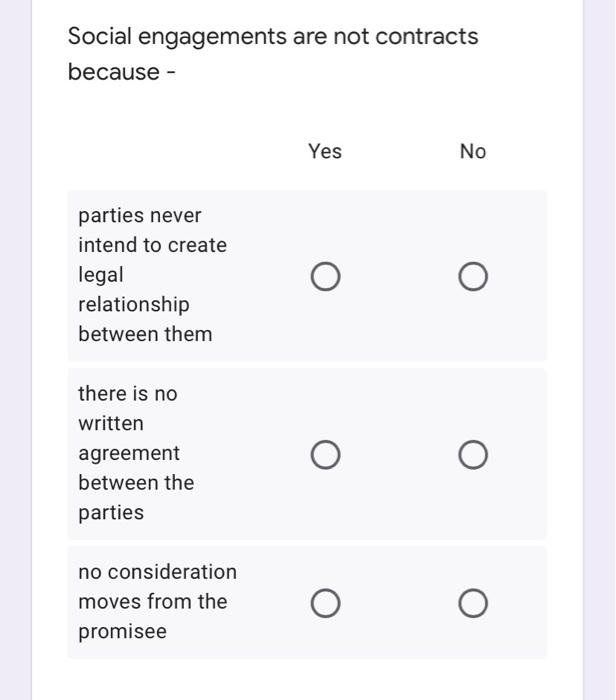Click the "between them" text in first row
This screenshot has height=700, width=616.
click(x=145, y=334)
